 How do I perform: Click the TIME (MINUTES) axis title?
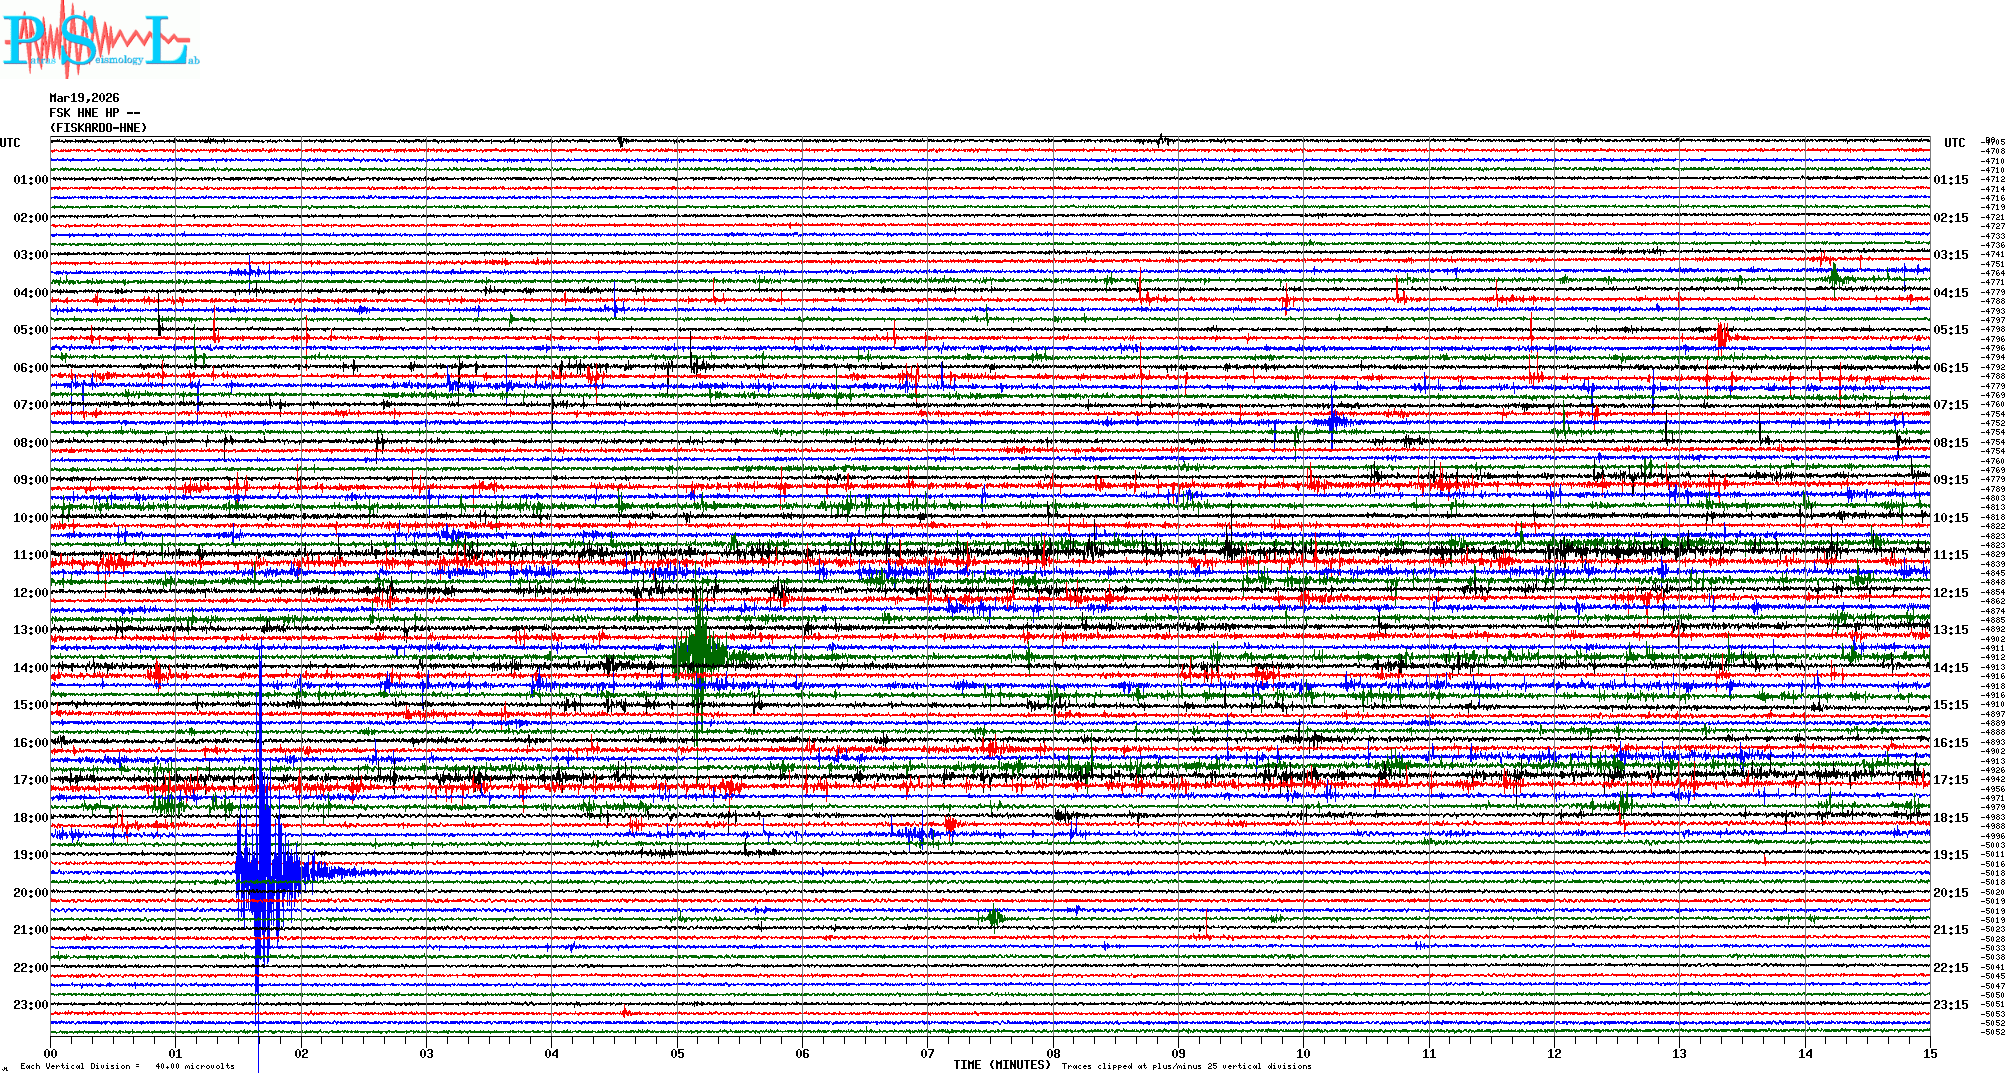[1001, 1065]
